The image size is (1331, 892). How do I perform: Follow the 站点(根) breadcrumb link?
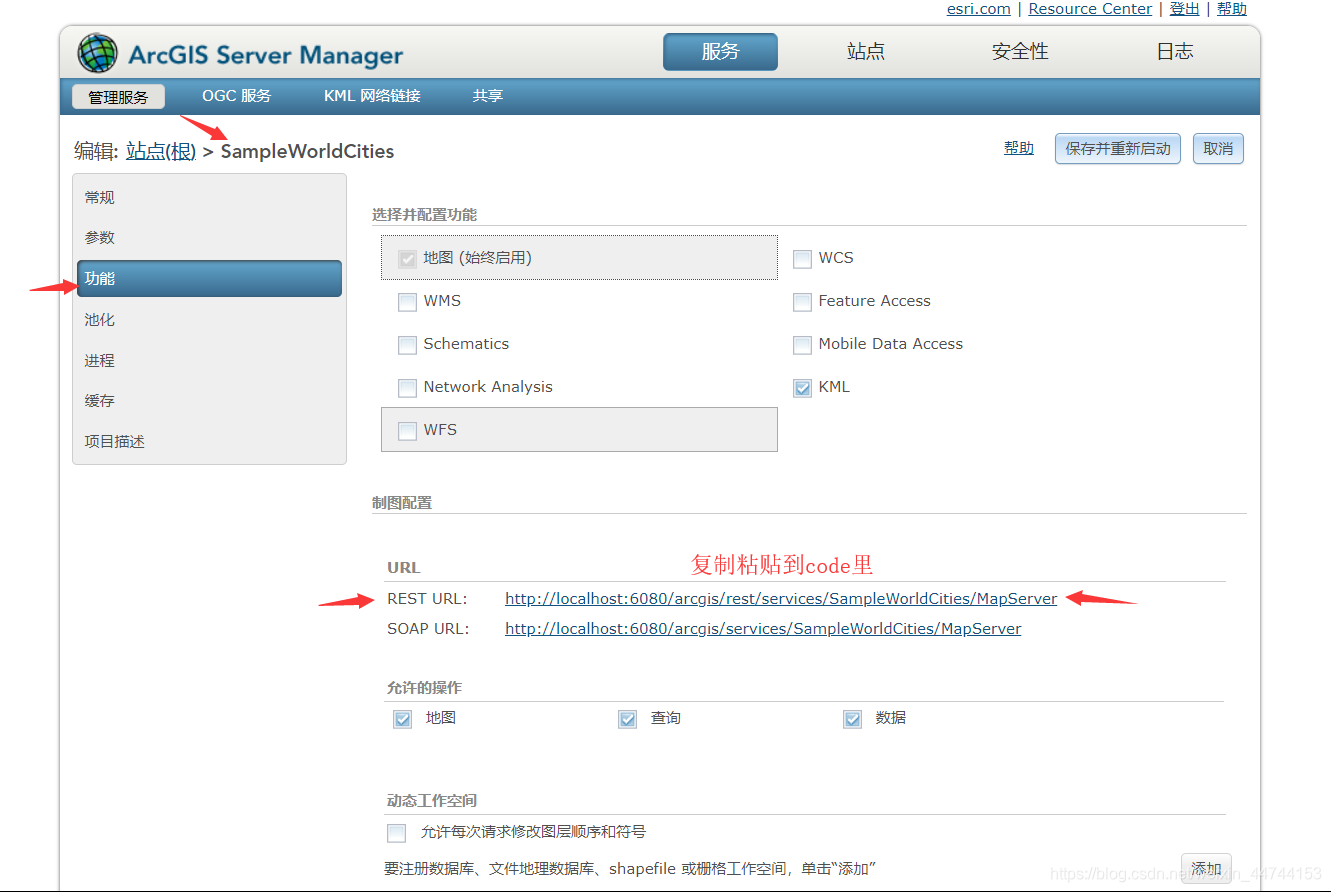click(161, 152)
